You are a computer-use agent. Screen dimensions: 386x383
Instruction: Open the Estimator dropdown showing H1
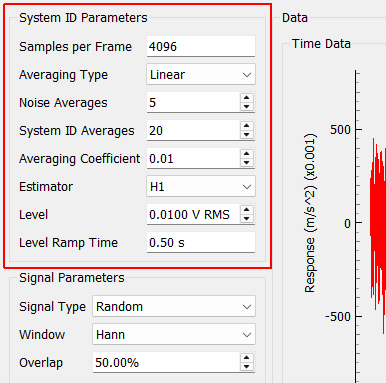click(x=201, y=186)
